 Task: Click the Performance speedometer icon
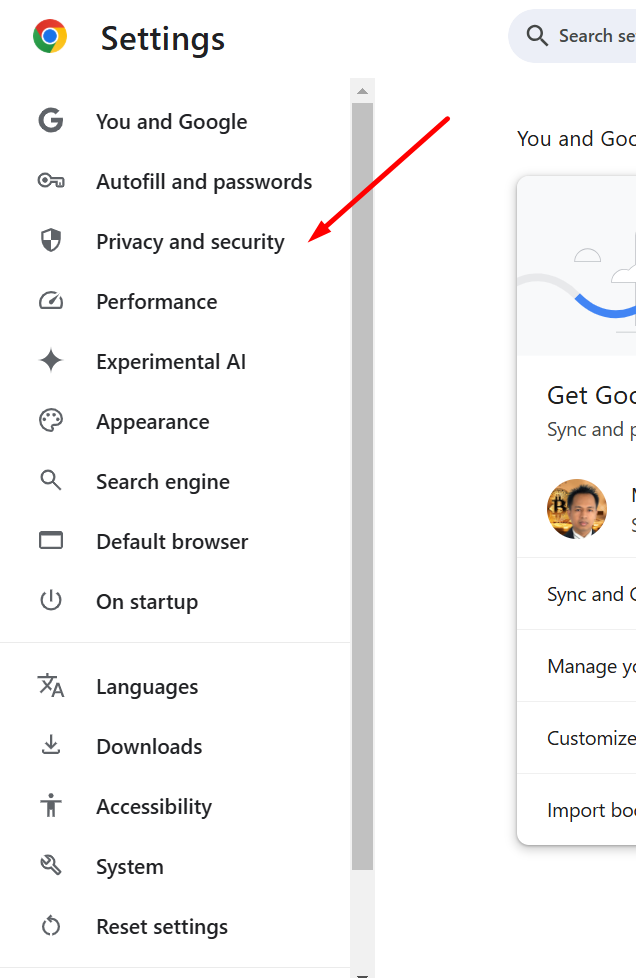pos(50,302)
